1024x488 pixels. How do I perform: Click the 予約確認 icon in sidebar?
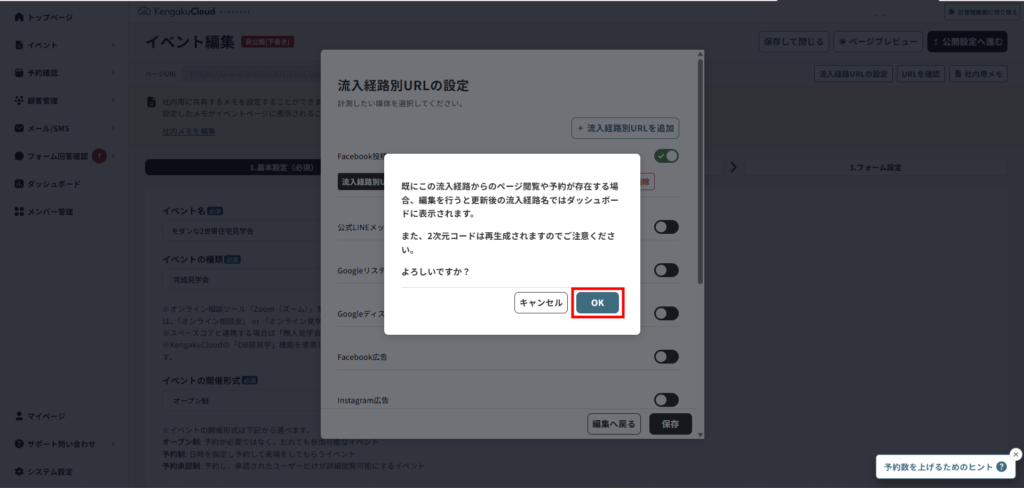19,73
